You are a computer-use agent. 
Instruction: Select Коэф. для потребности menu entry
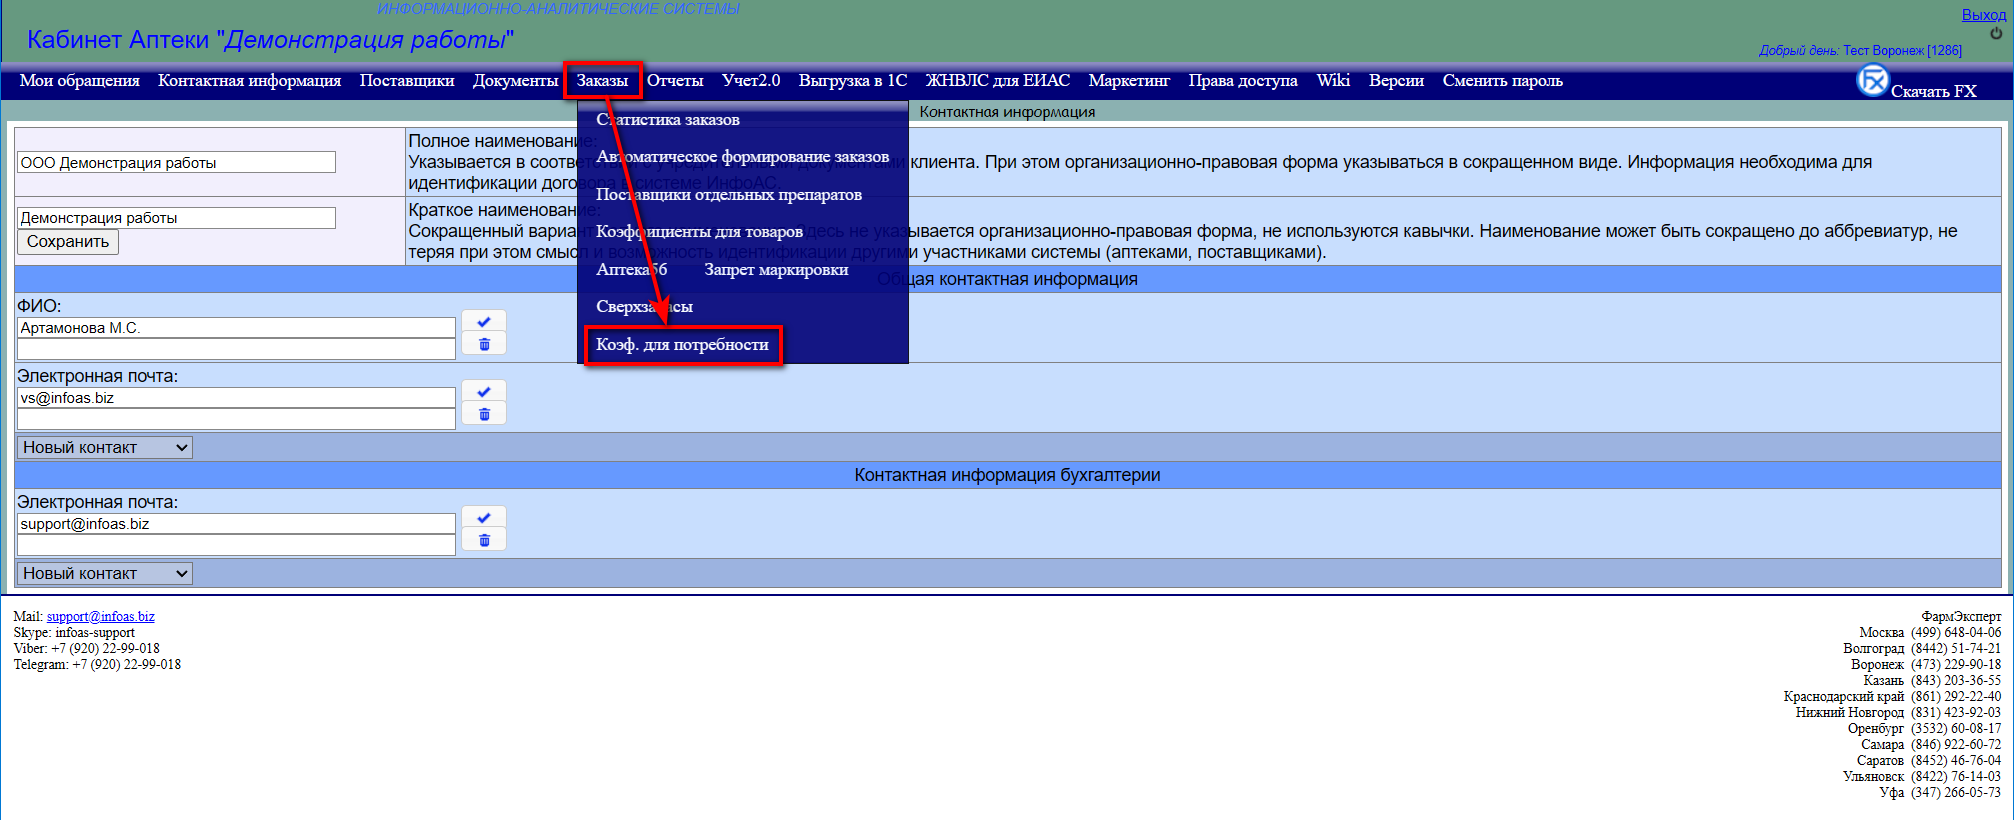(x=682, y=345)
